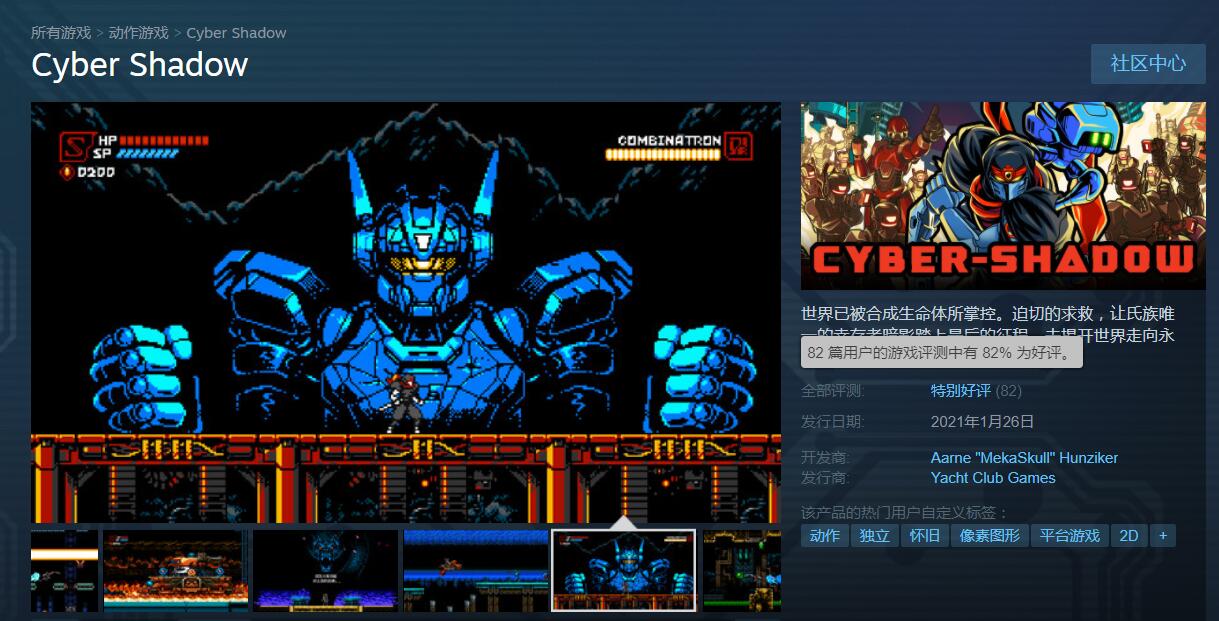Select the highlighted blue robot boss thumbnail
This screenshot has height=621, width=1219.
tap(624, 570)
